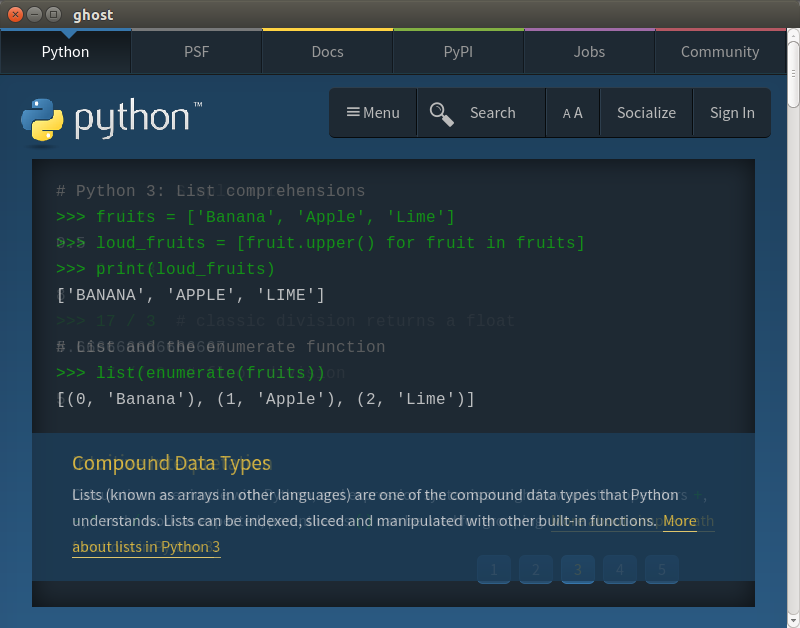Screen dimensions: 800x628
Task: Open the Socialize dropdown
Action: (646, 113)
